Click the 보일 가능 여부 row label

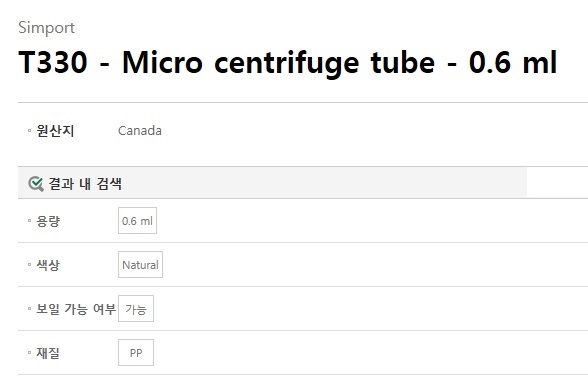pyautogui.click(x=76, y=309)
